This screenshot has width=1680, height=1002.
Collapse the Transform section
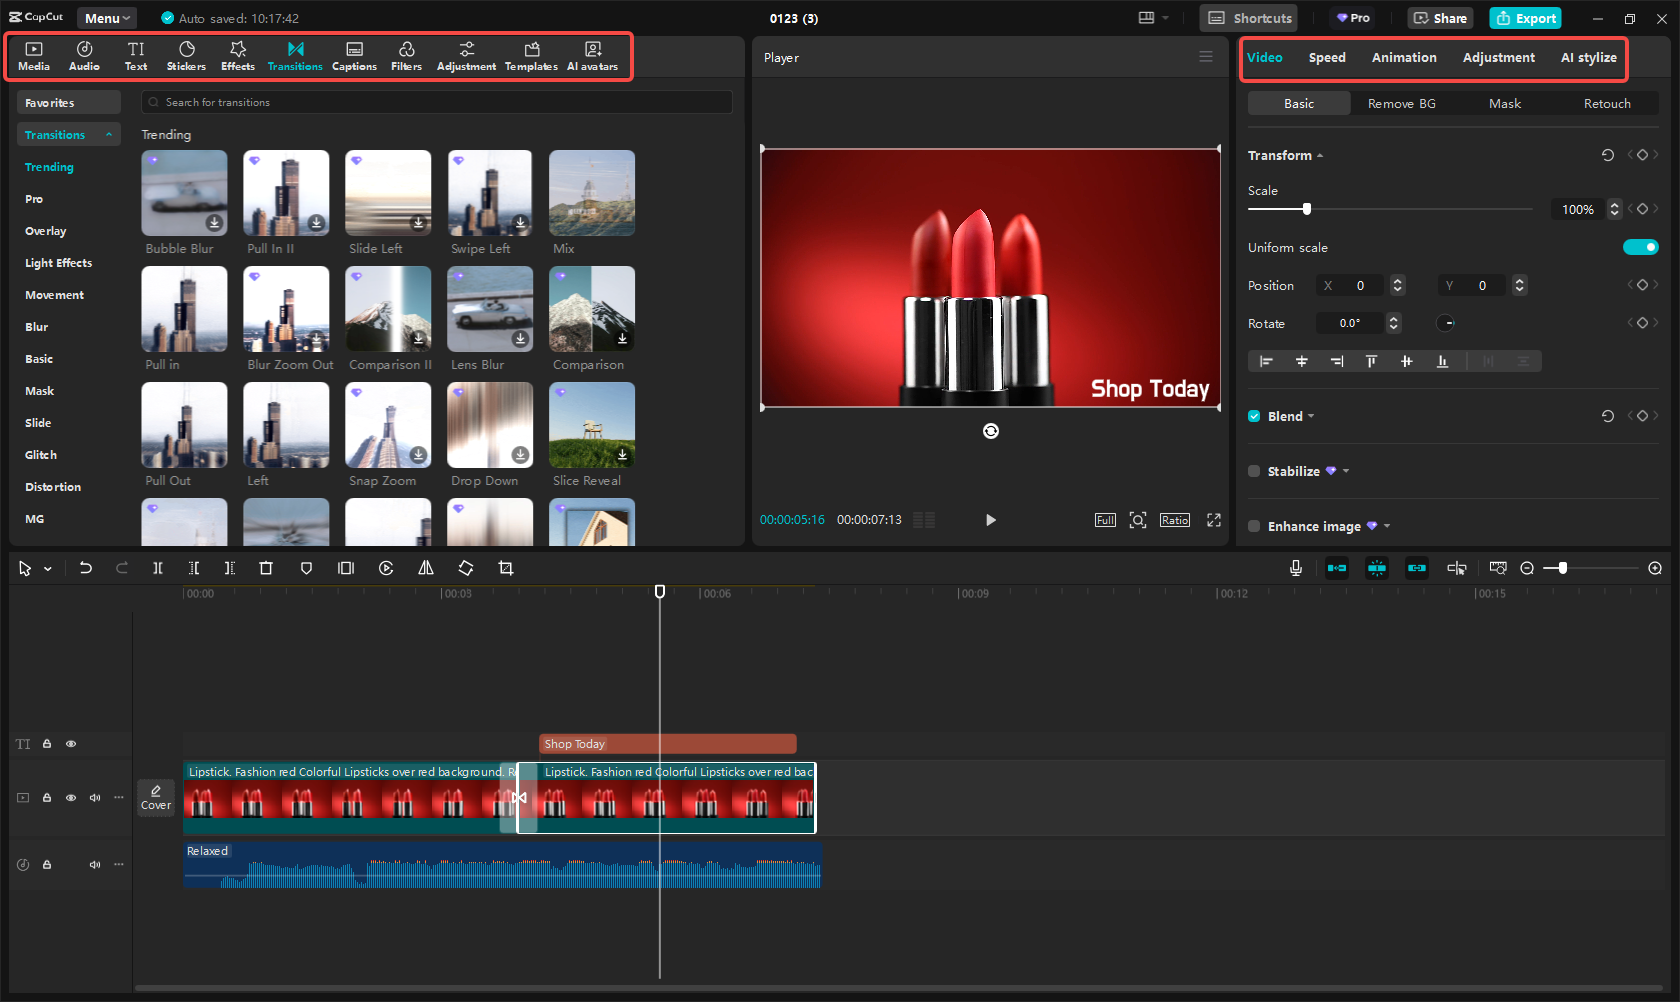pyautogui.click(x=1319, y=155)
